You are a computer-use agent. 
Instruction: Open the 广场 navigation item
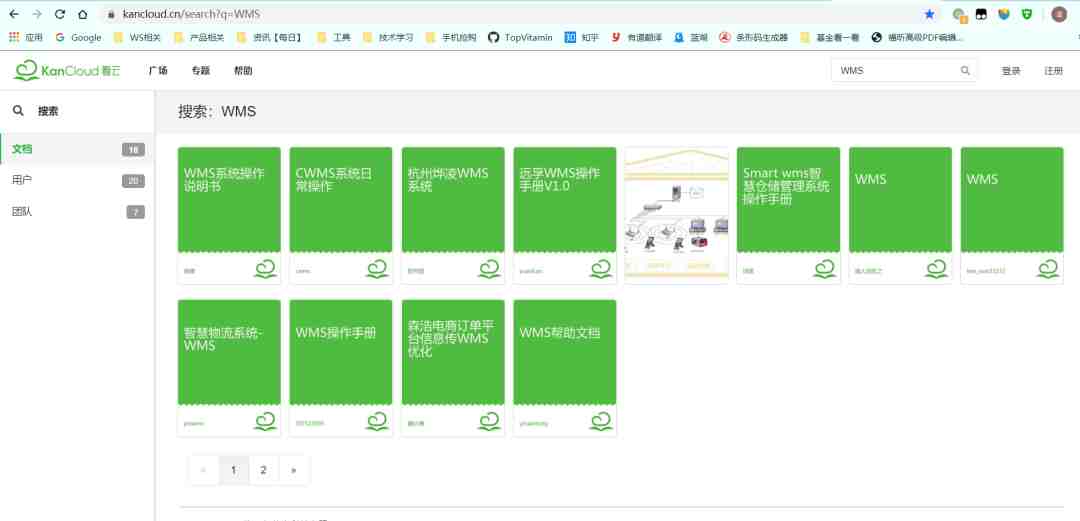[158, 70]
